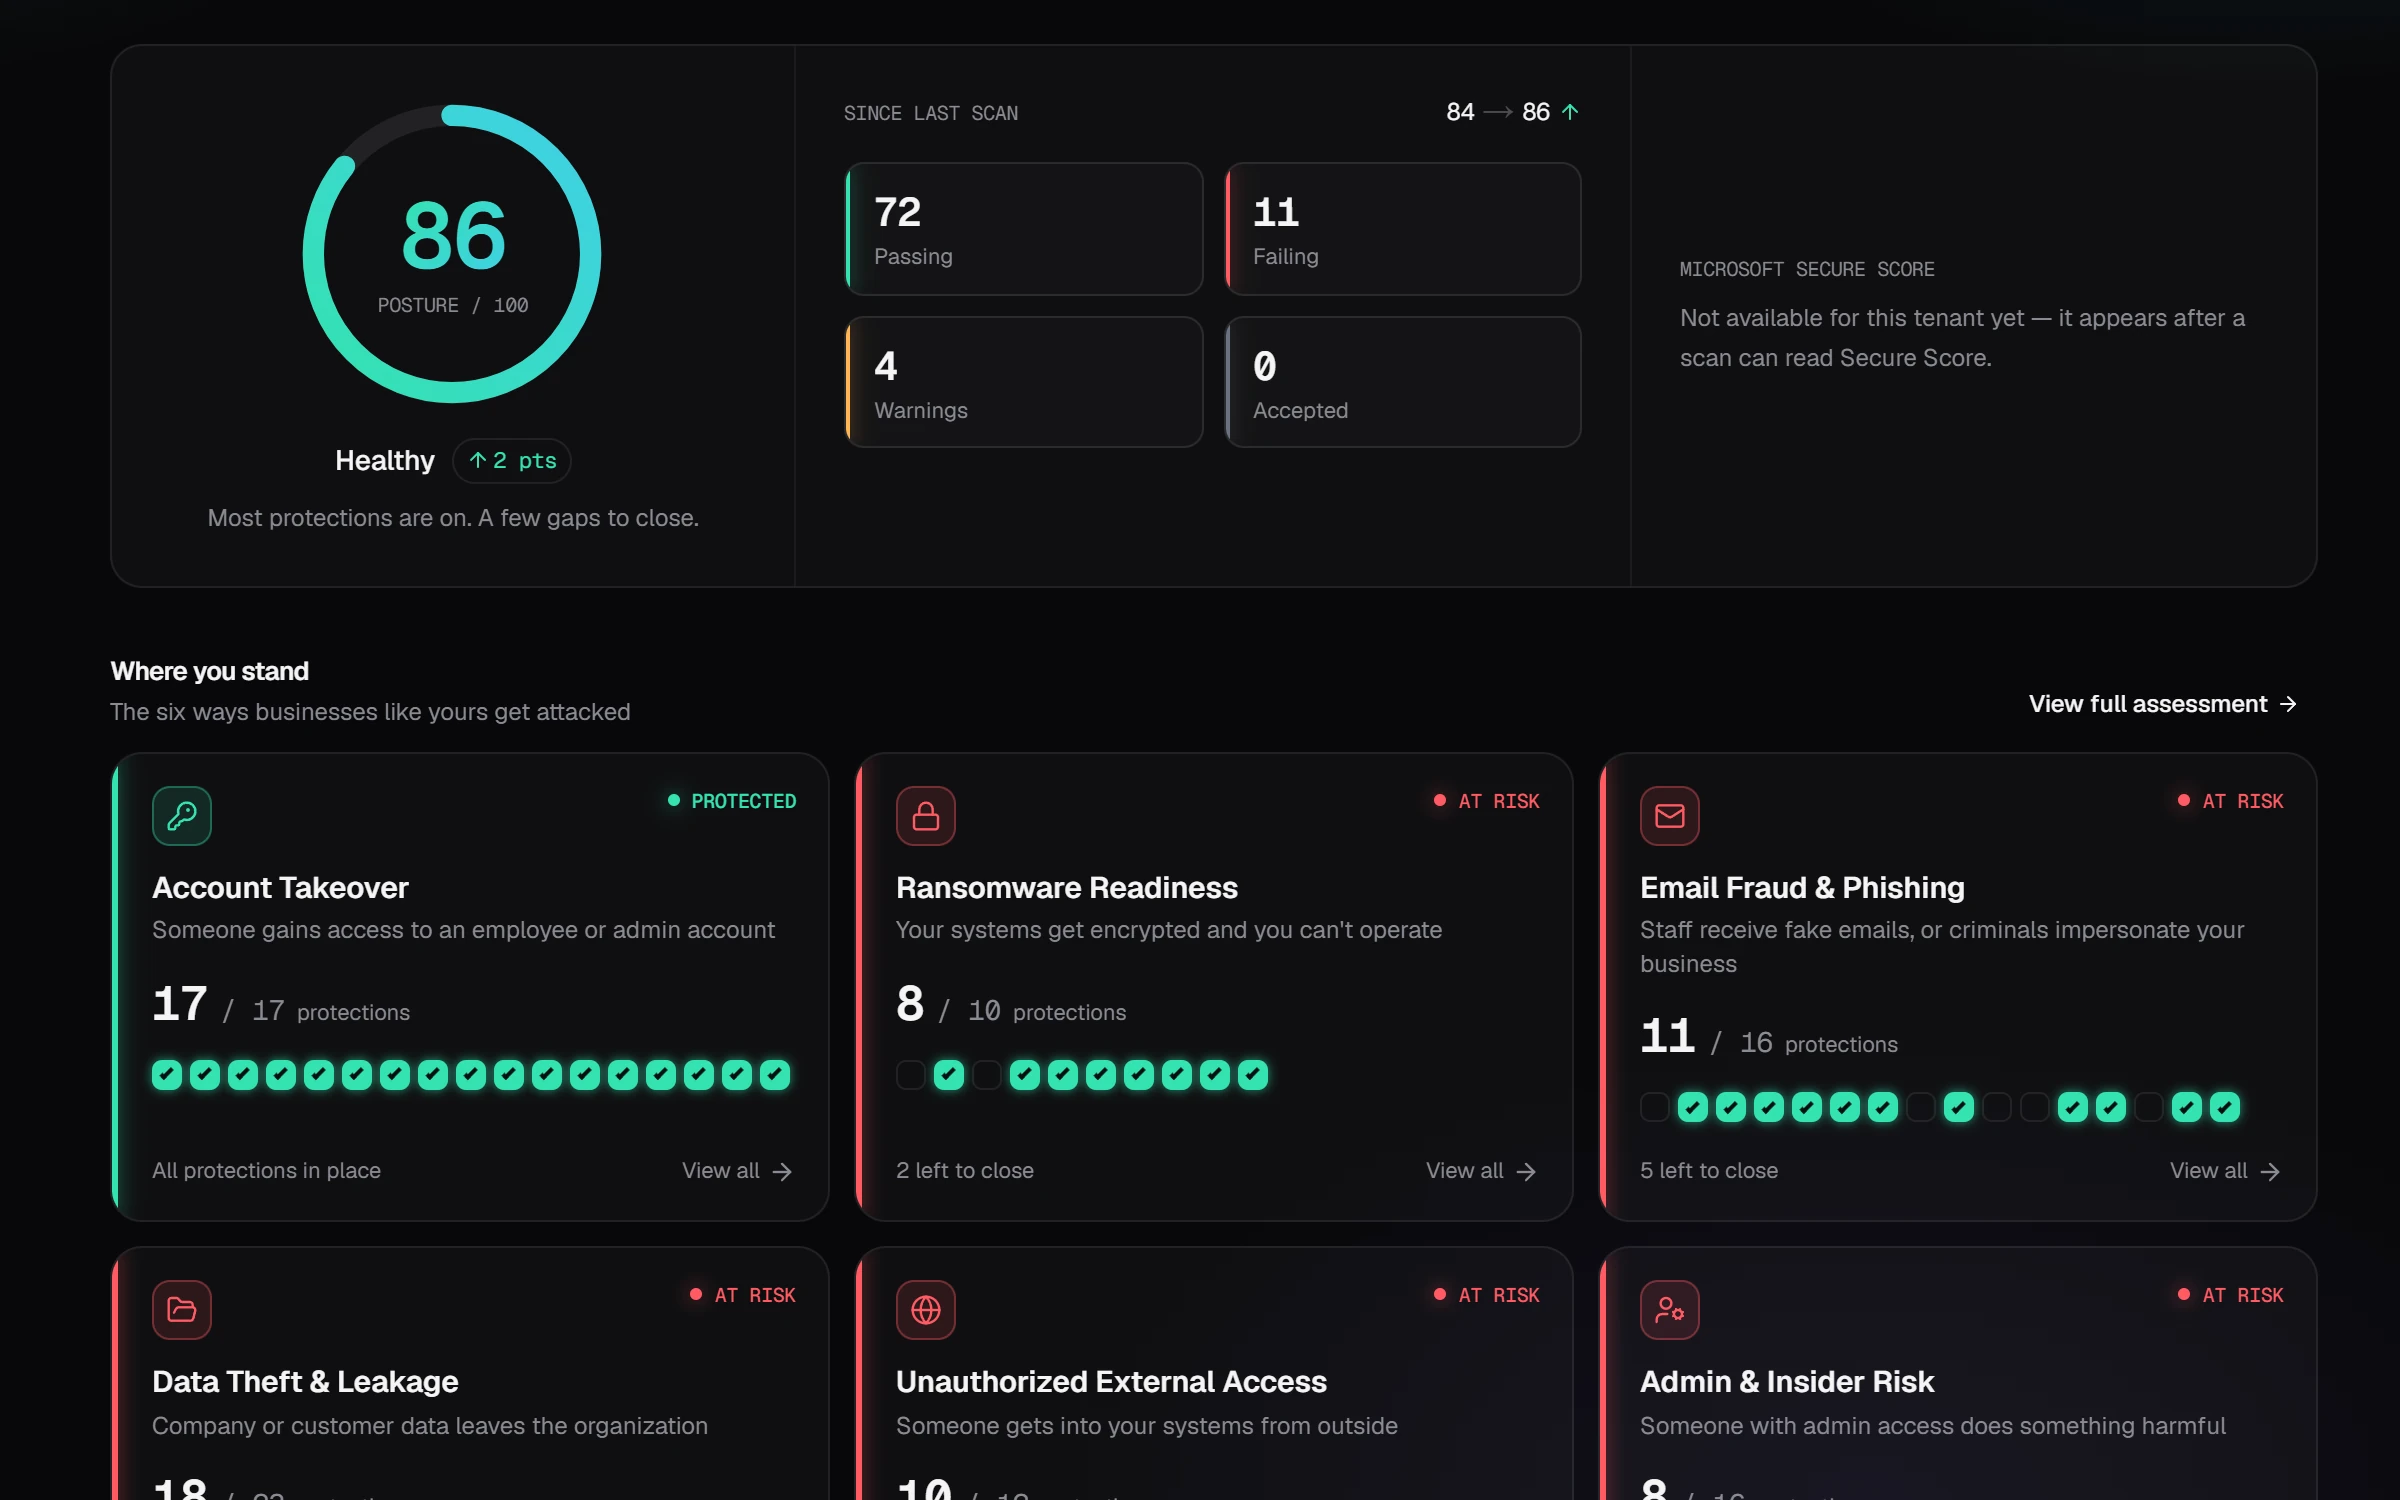Select the 72 Passing stat card
Image resolution: width=2400 pixels, height=1500 pixels.
pyautogui.click(x=1024, y=229)
